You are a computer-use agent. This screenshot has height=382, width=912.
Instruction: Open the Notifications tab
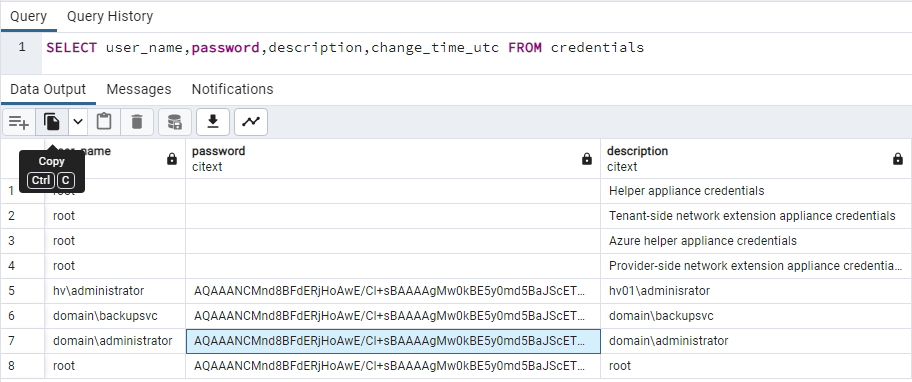point(233,90)
